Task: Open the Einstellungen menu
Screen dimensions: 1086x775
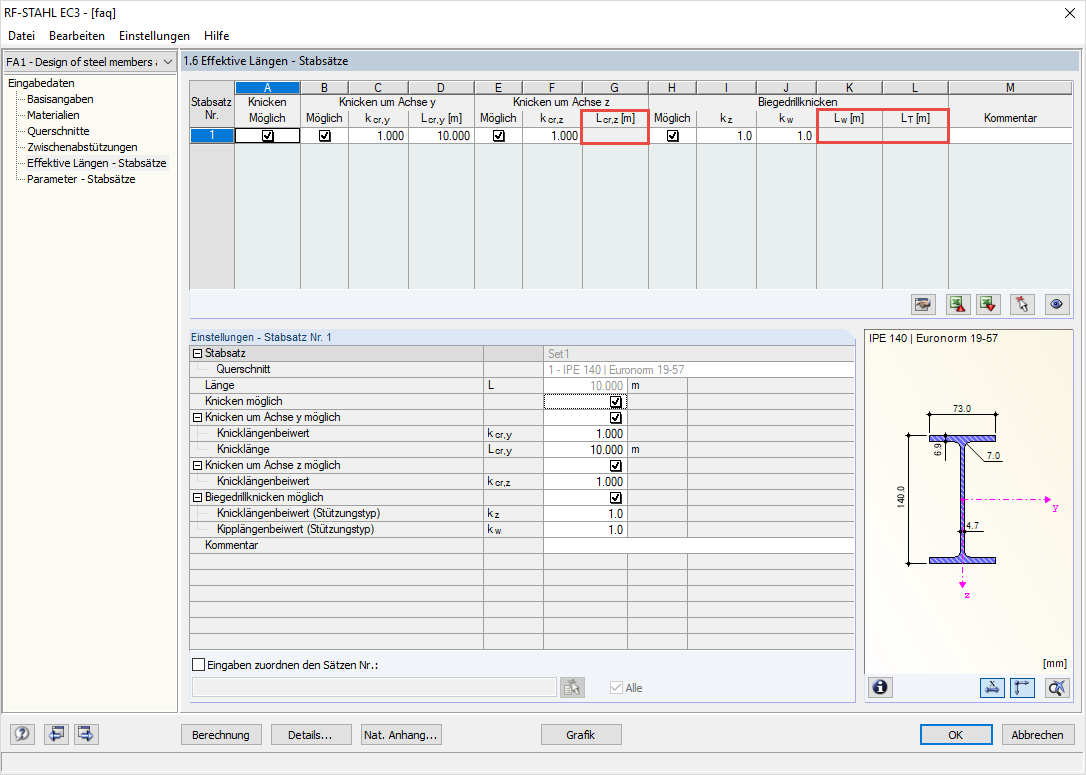Action: coord(154,36)
